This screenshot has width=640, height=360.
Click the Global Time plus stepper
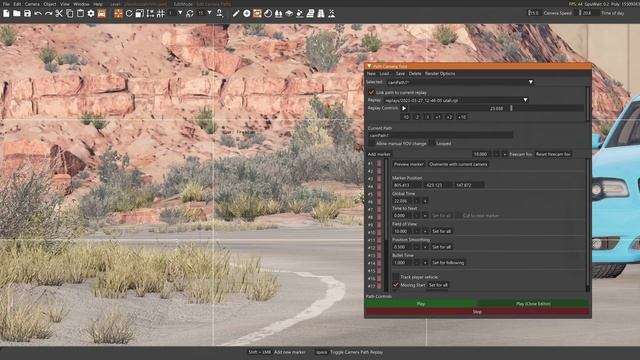(x=425, y=201)
